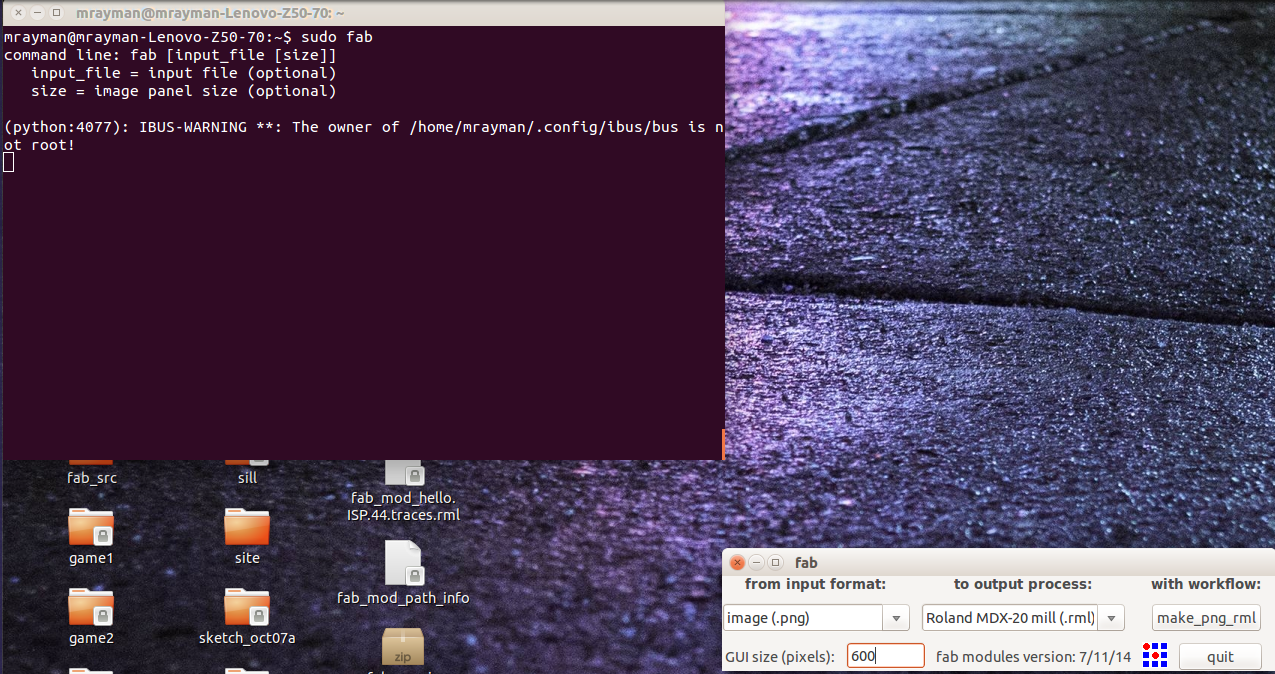Click the terminal scrollbar handle
This screenshot has width=1275, height=674.
coord(723,444)
